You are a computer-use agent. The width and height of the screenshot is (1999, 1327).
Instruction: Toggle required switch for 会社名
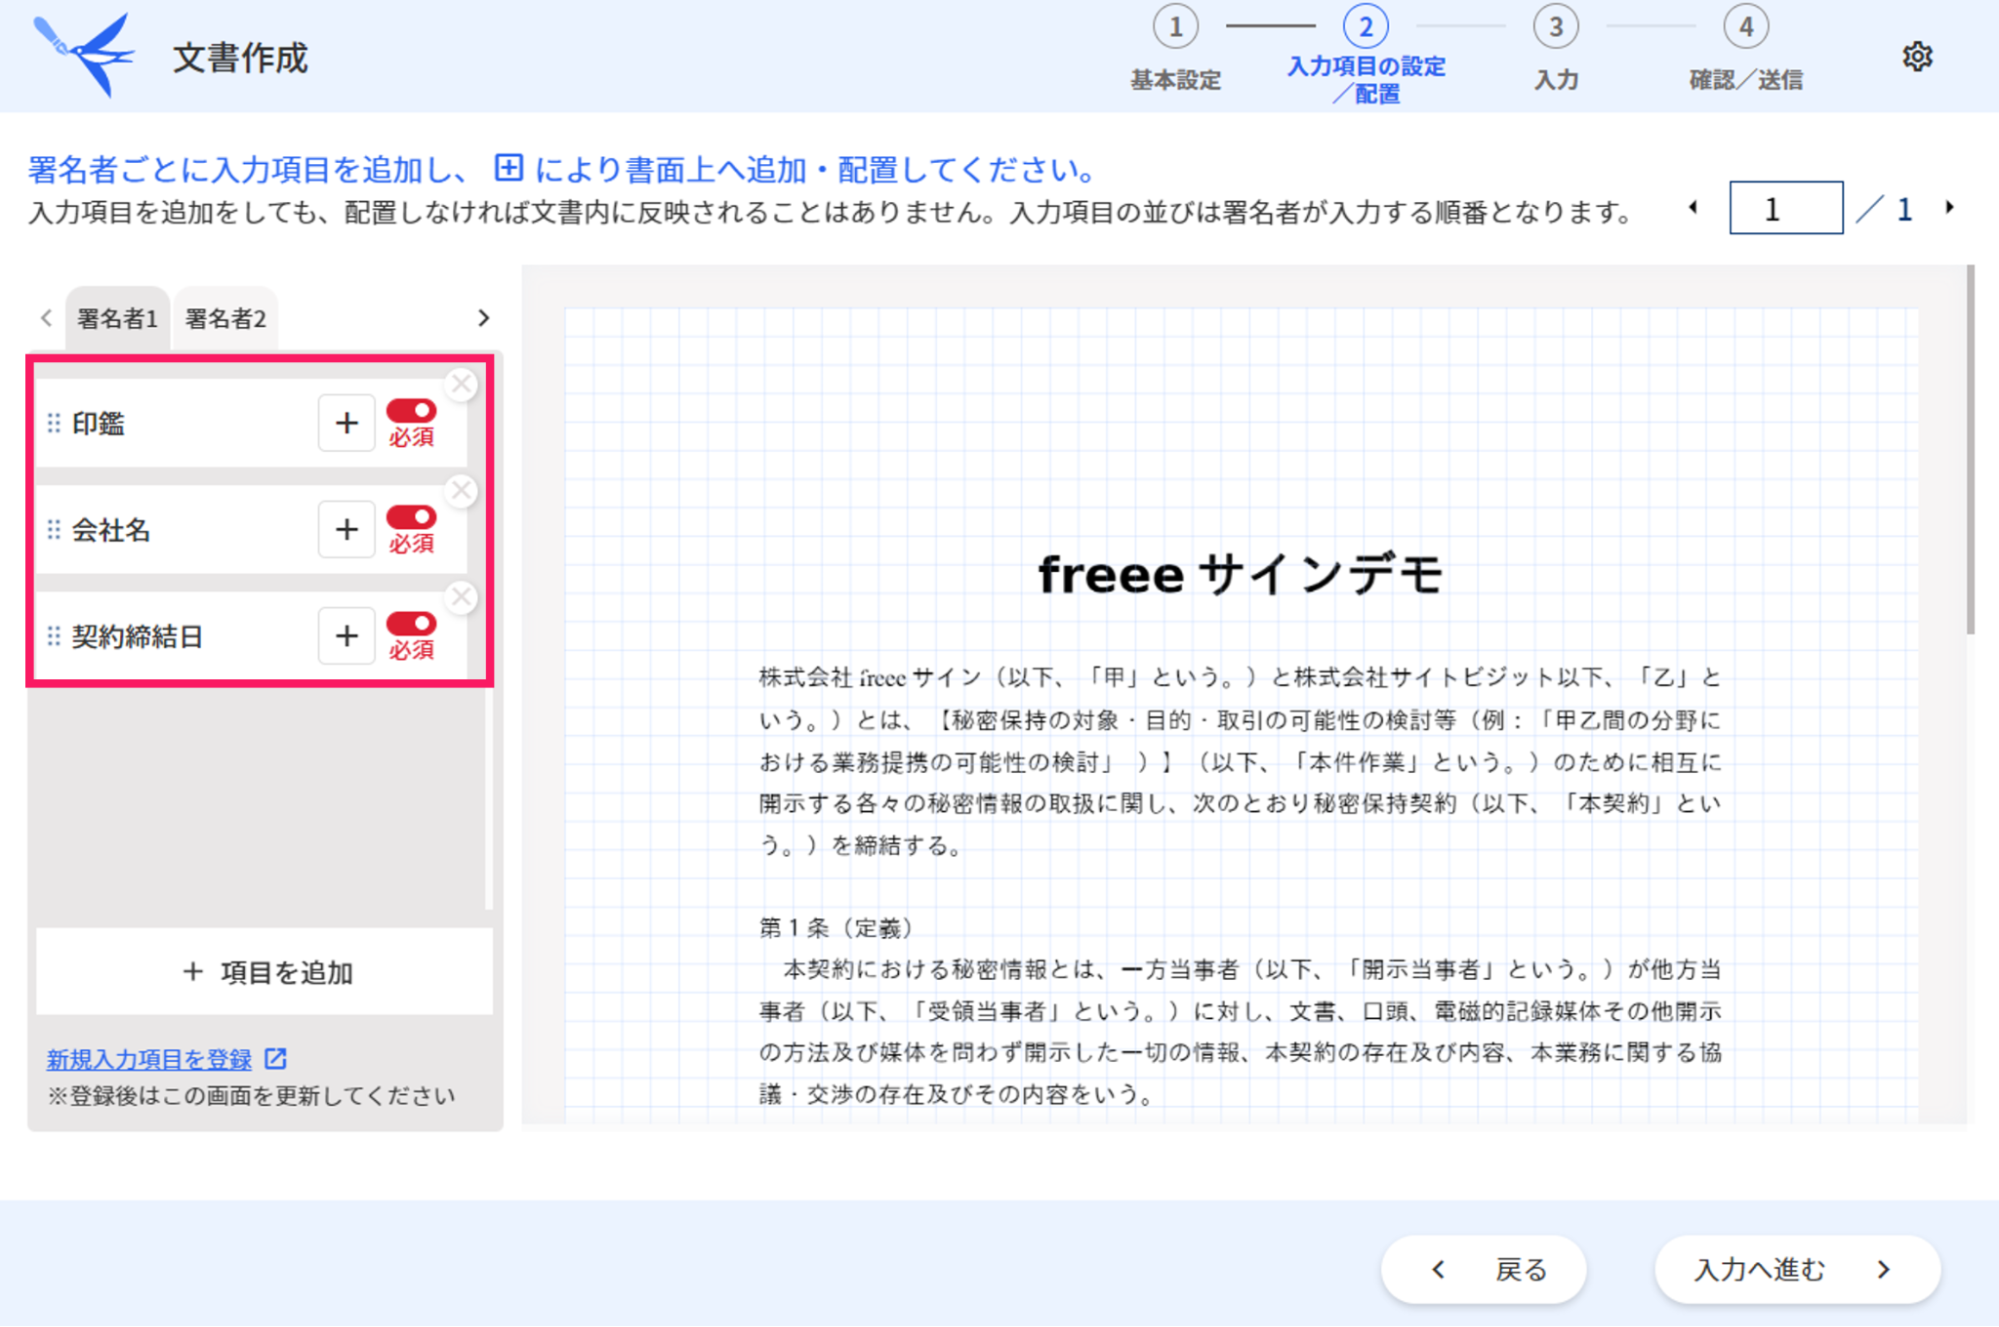pyautogui.click(x=411, y=517)
